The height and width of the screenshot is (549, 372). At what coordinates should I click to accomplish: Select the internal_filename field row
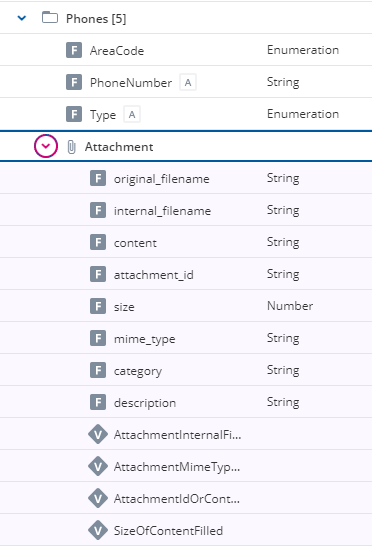186,210
